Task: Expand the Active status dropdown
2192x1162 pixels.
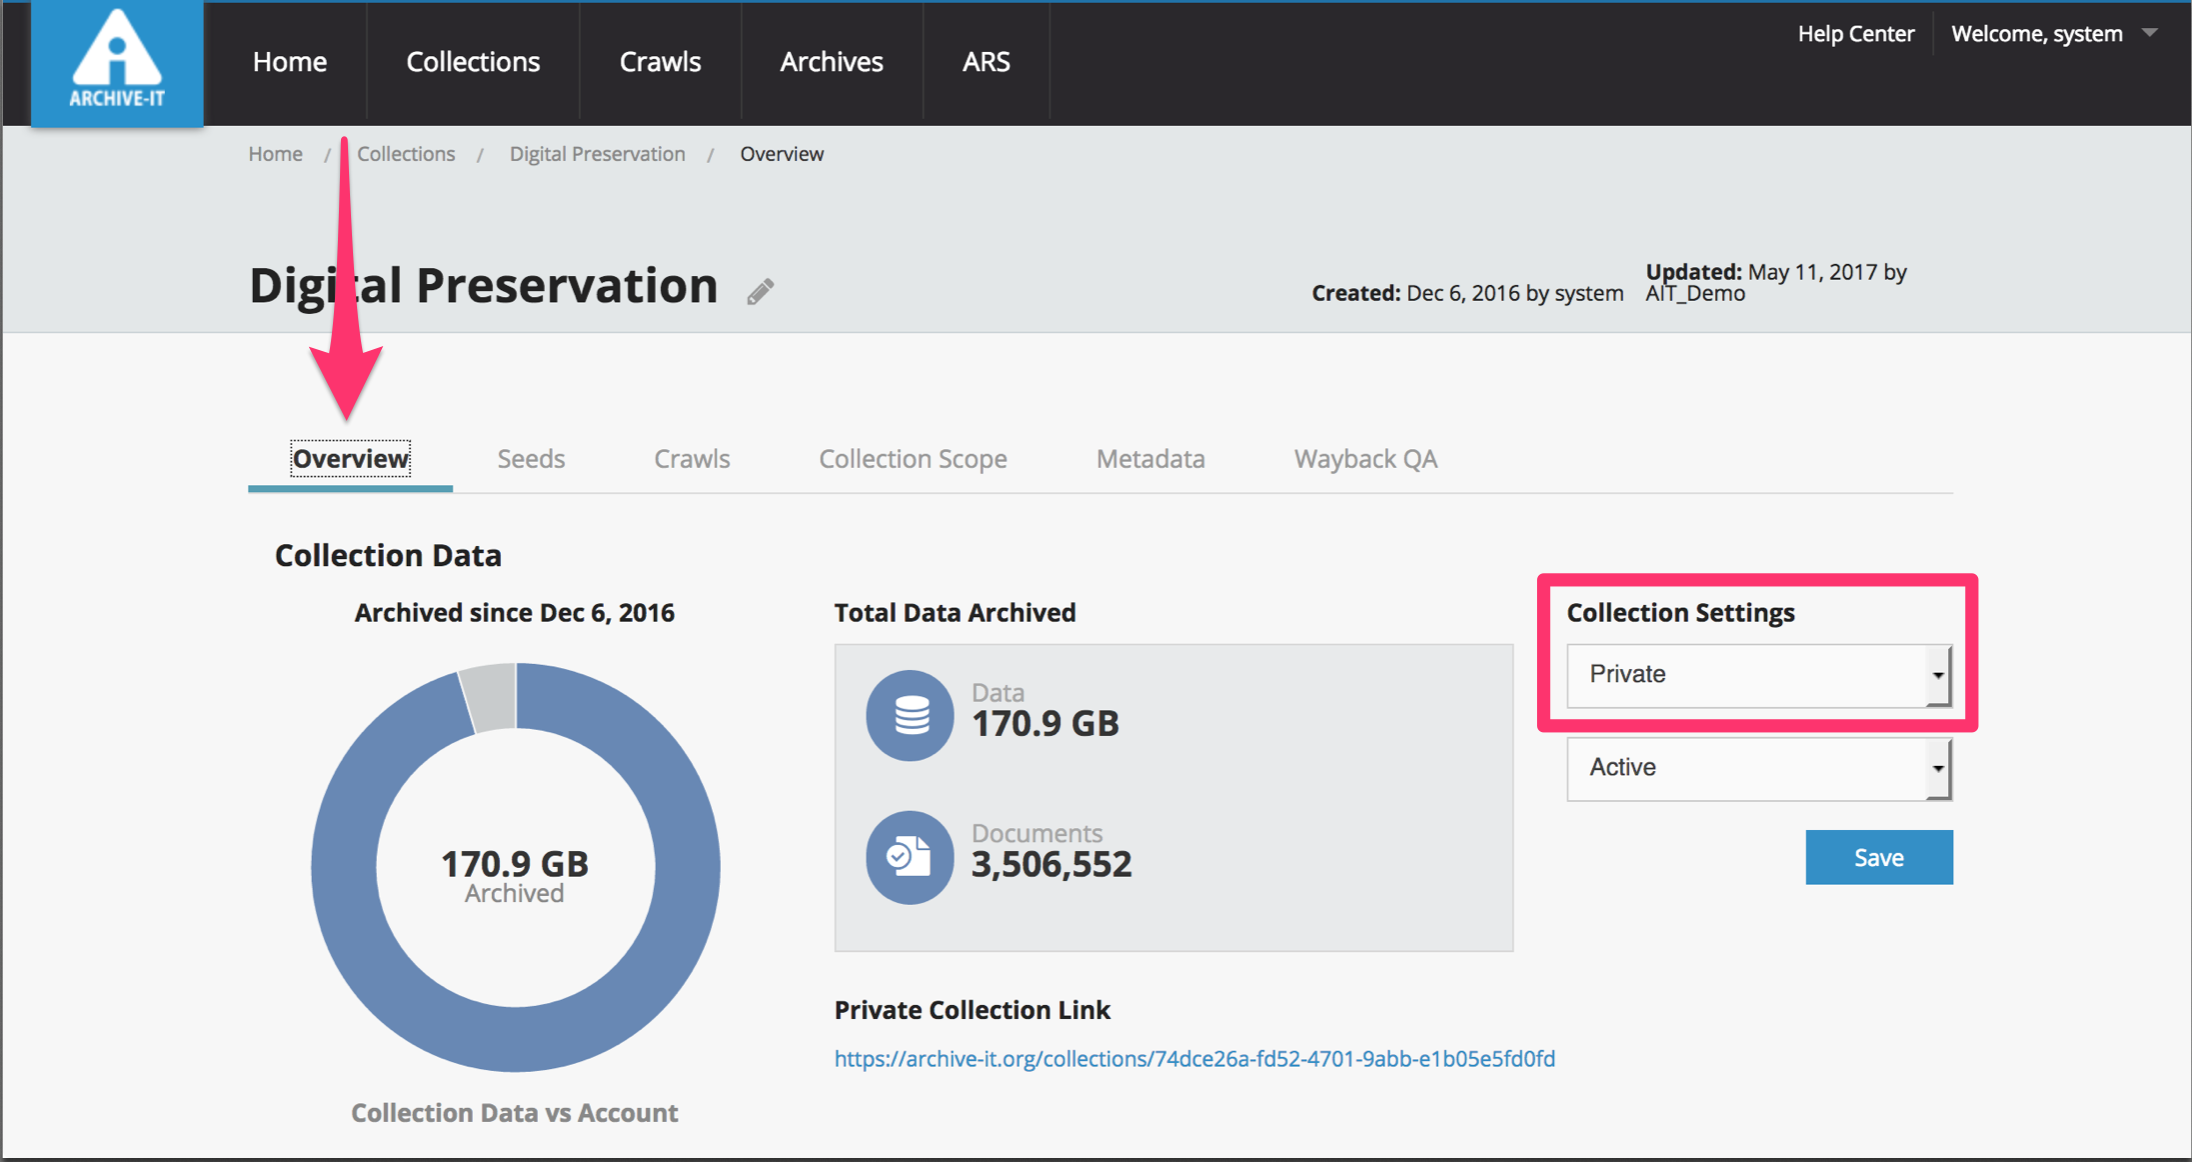Action: click(1758, 768)
